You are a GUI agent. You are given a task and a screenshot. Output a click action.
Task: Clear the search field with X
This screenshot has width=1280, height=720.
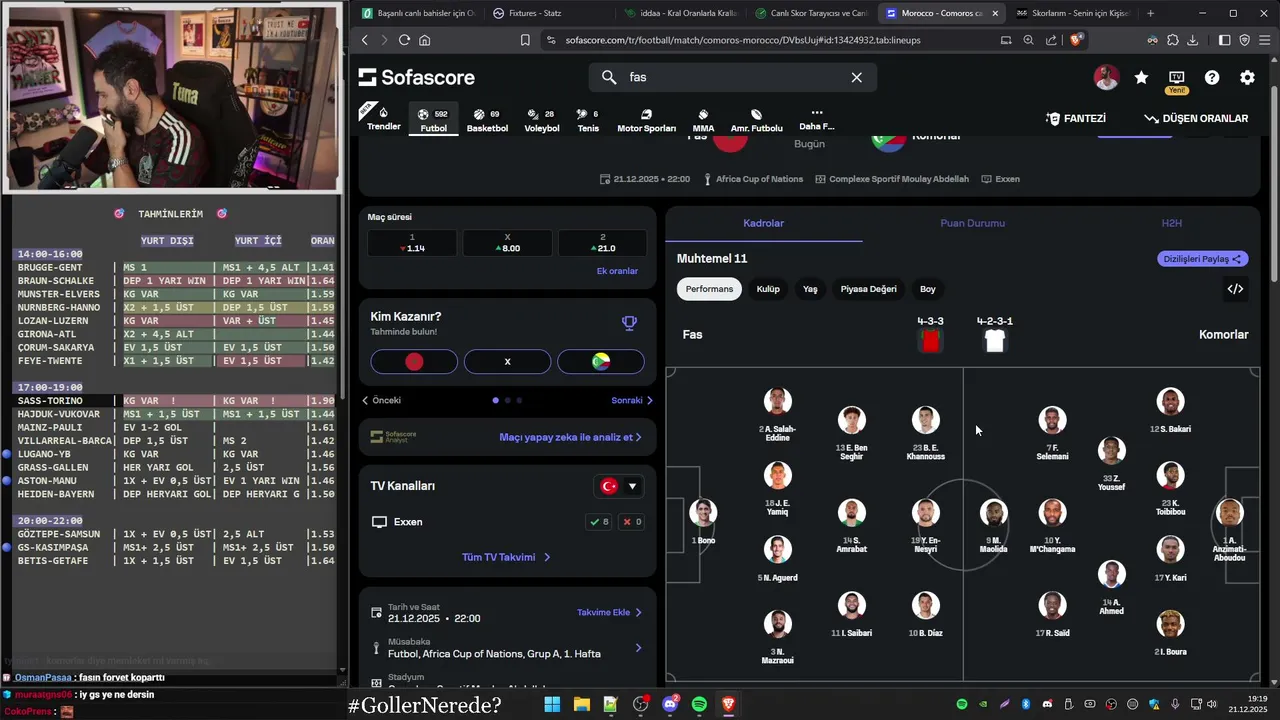[x=856, y=77]
